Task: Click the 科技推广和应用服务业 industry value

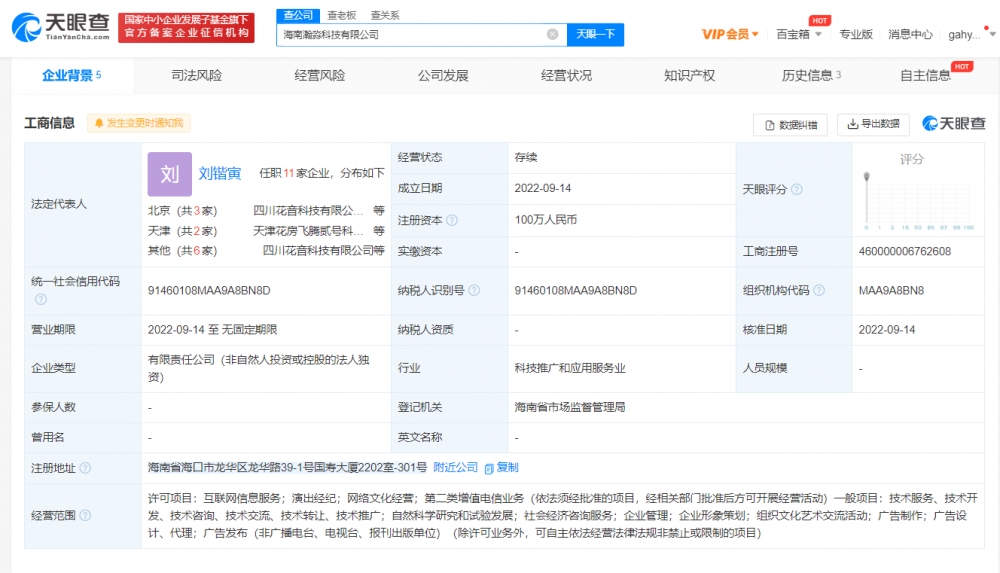Action: pyautogui.click(x=570, y=368)
